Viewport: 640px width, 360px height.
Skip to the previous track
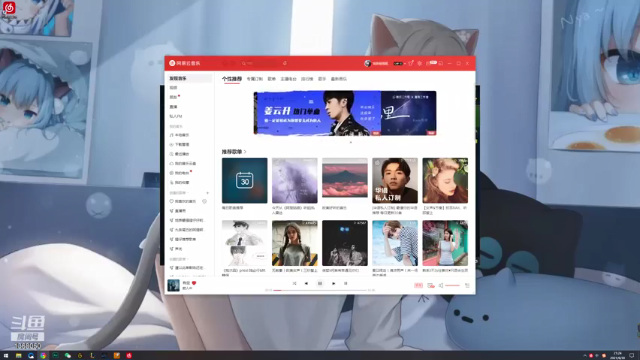(306, 283)
